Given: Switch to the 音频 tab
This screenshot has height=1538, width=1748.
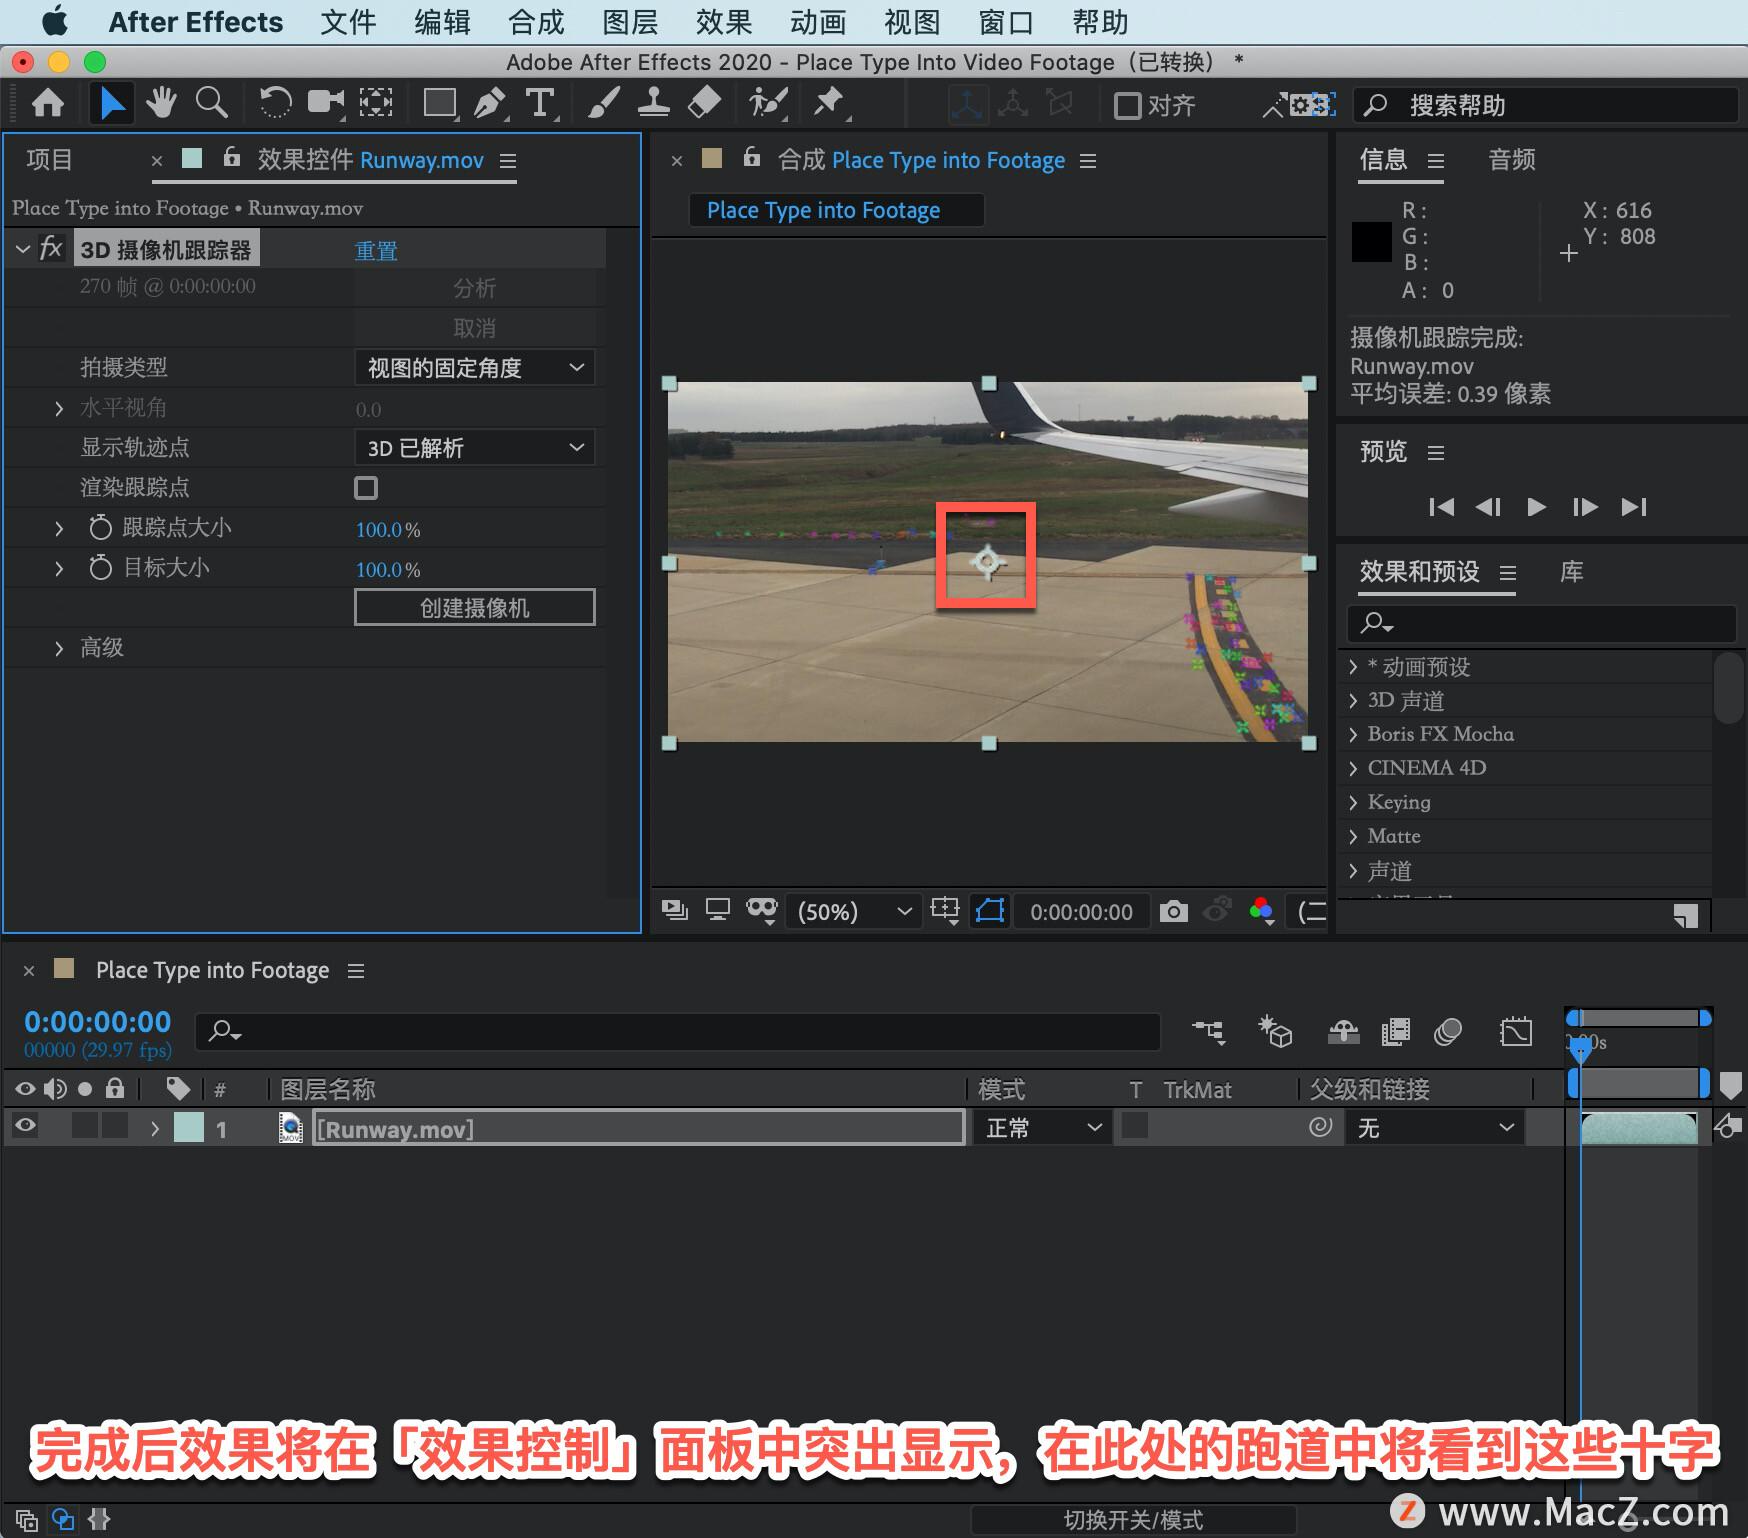Looking at the screenshot, I should tap(1511, 160).
